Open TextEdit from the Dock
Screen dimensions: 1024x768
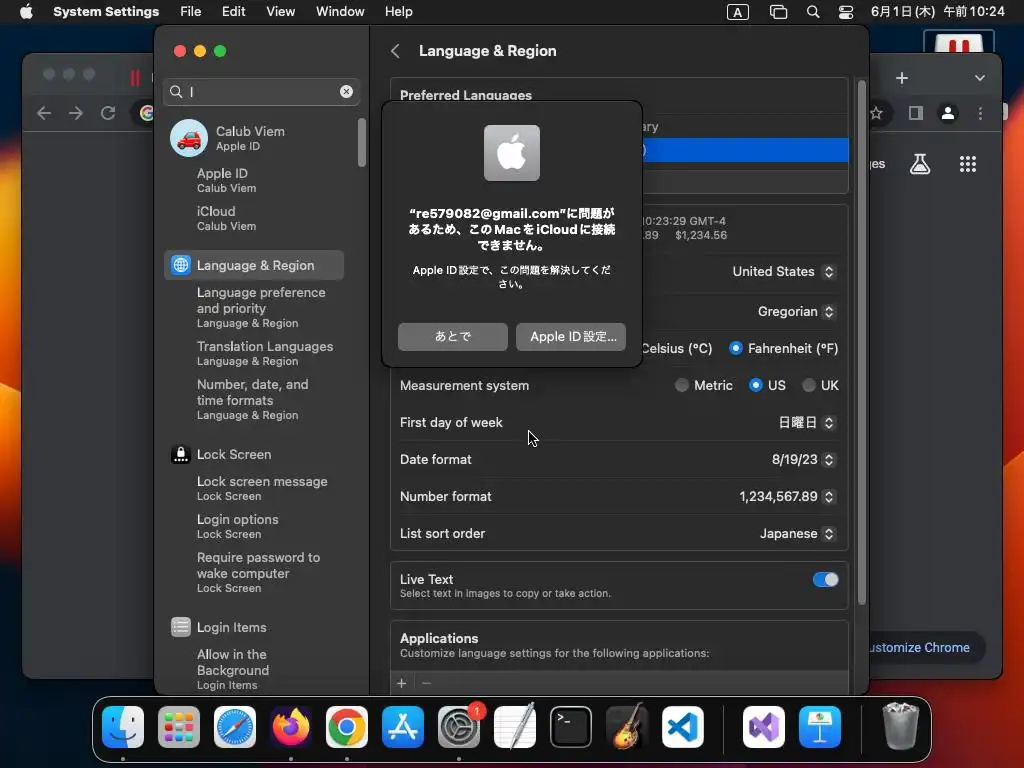pyautogui.click(x=515, y=727)
